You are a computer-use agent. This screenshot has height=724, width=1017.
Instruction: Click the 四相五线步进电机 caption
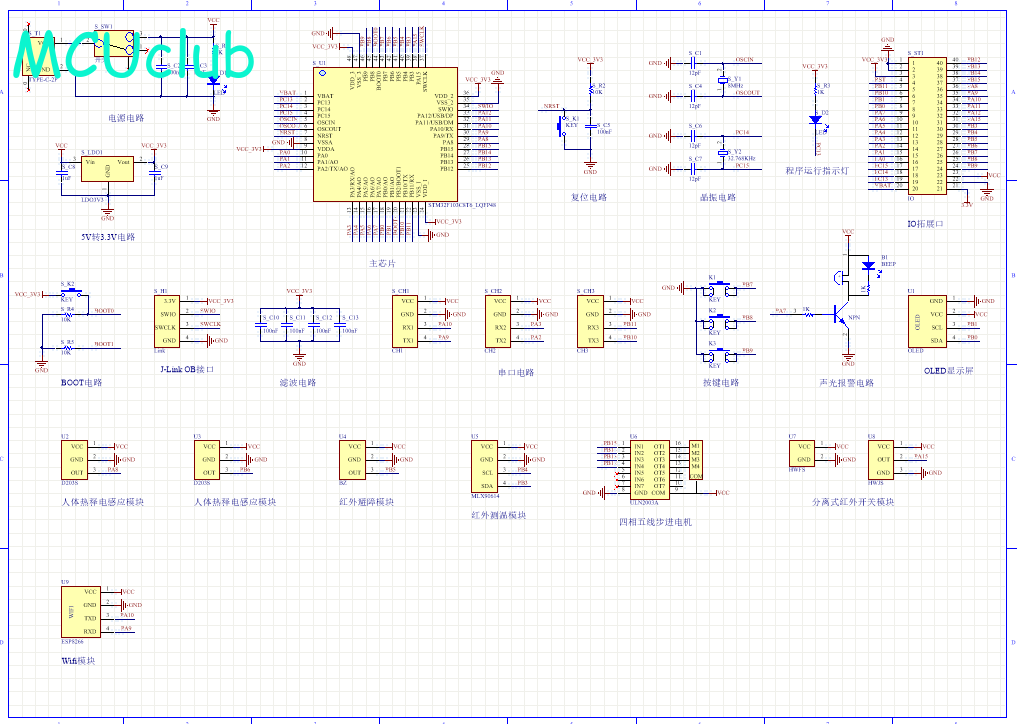(x=656, y=522)
